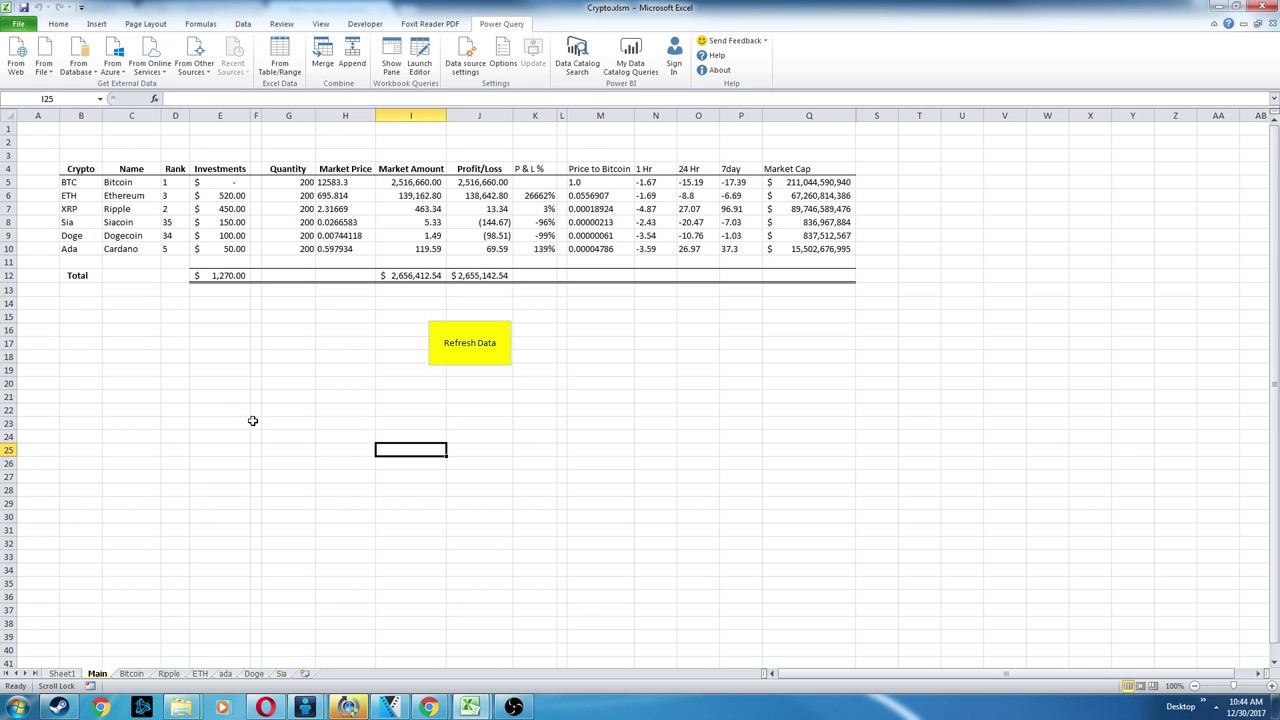Open the Developer ribbon tab
This screenshot has width=1280, height=720.
365,24
